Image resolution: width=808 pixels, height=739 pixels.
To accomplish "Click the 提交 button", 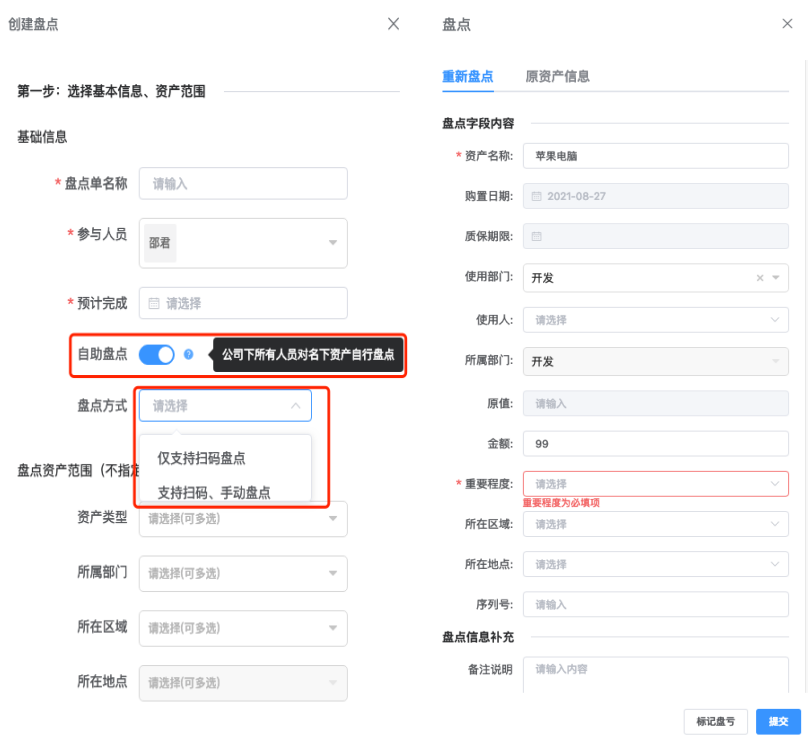I will click(x=777, y=721).
